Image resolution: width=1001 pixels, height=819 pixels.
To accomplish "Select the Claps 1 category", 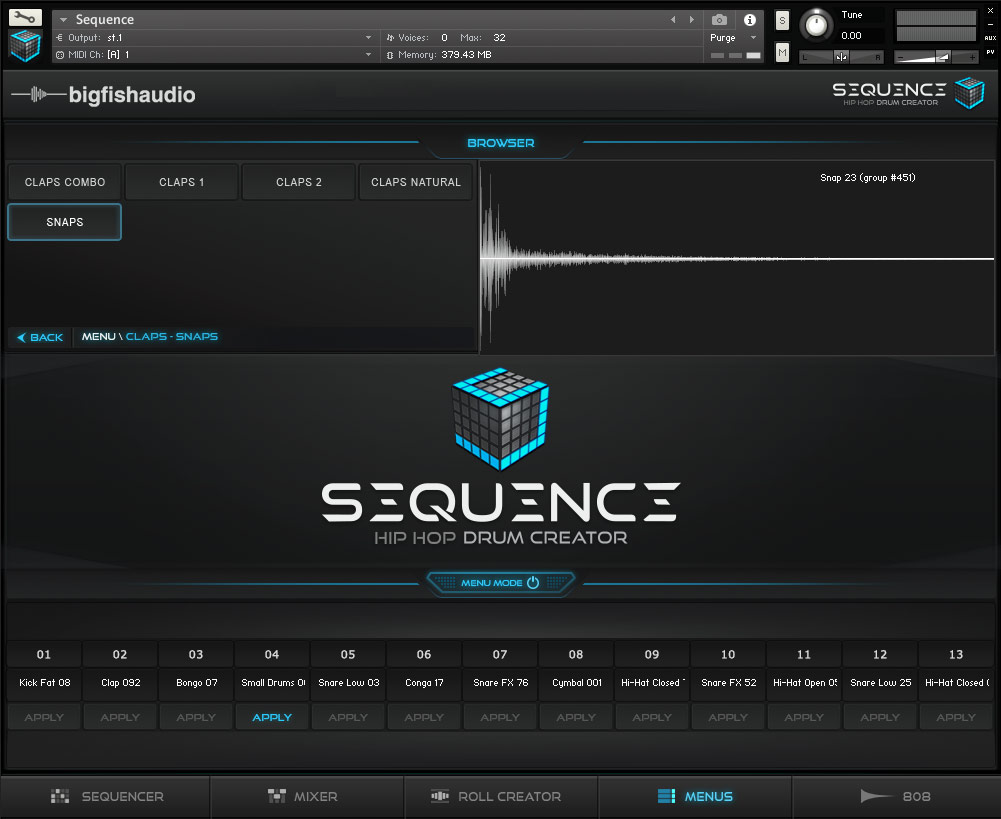I will coord(181,182).
